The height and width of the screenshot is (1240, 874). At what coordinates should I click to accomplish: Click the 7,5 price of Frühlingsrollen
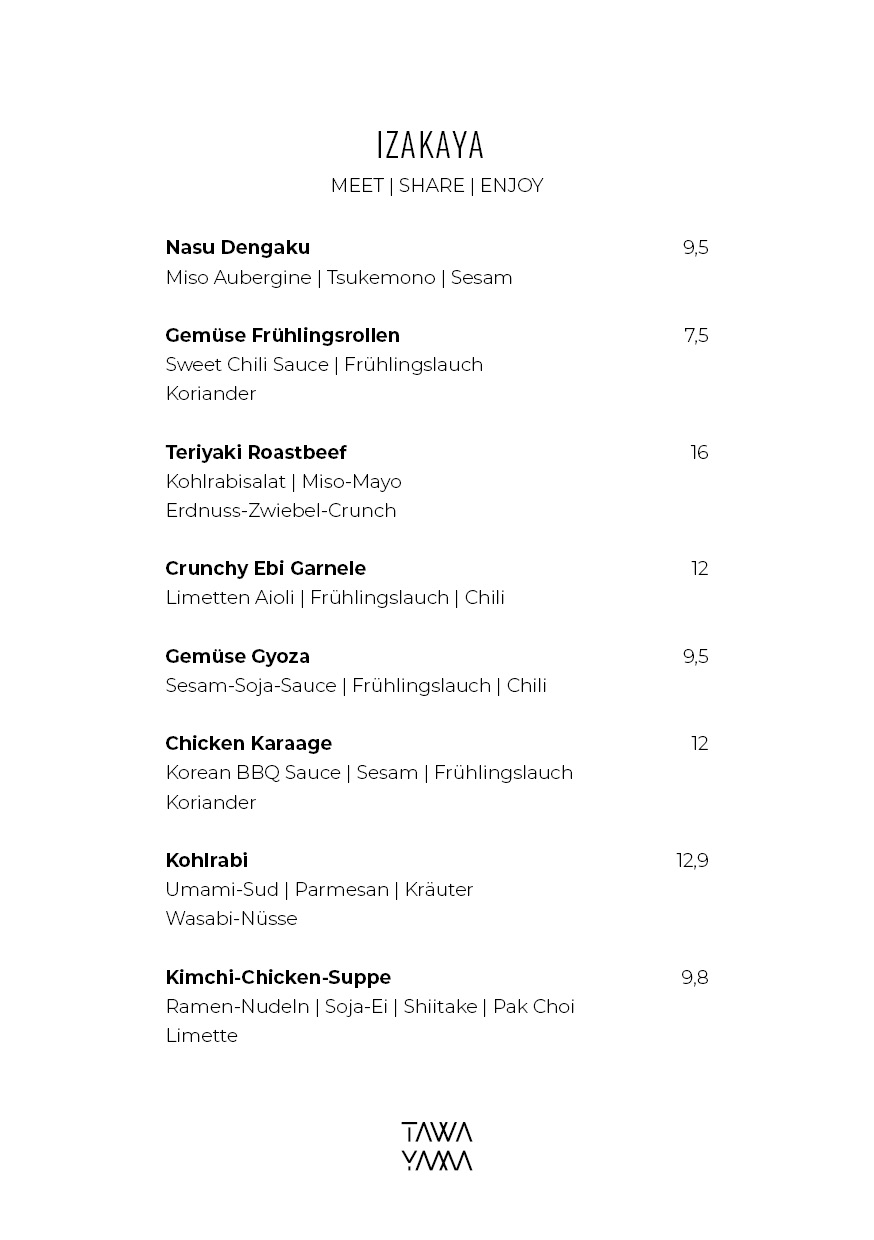pyautogui.click(x=696, y=336)
